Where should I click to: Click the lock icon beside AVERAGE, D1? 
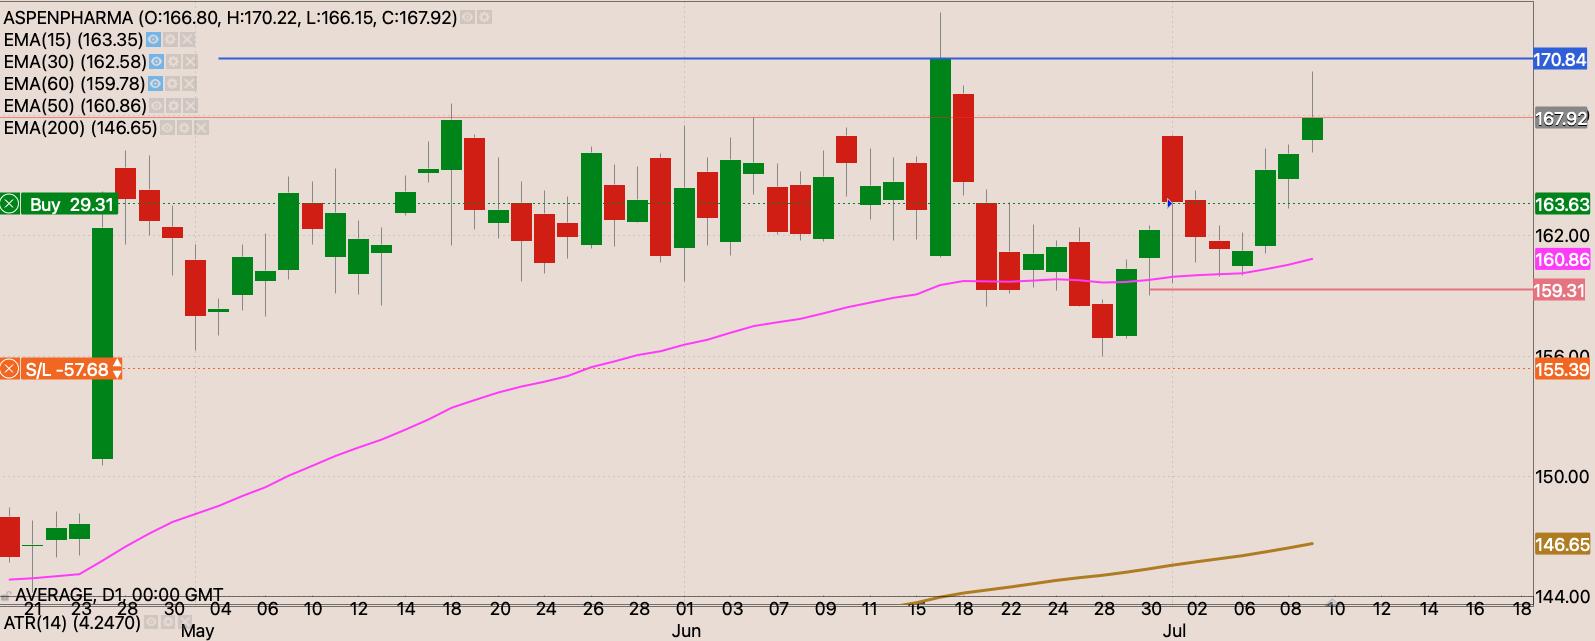pos(6,597)
